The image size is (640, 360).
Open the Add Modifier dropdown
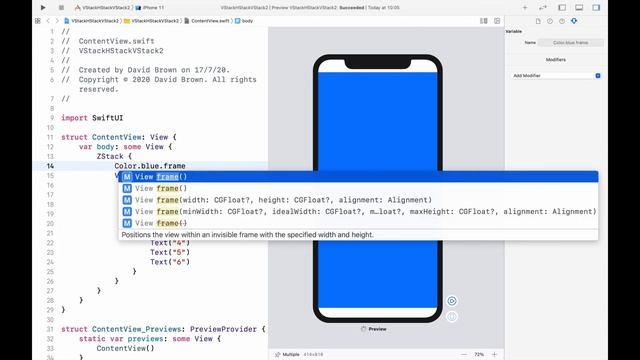tap(556, 76)
